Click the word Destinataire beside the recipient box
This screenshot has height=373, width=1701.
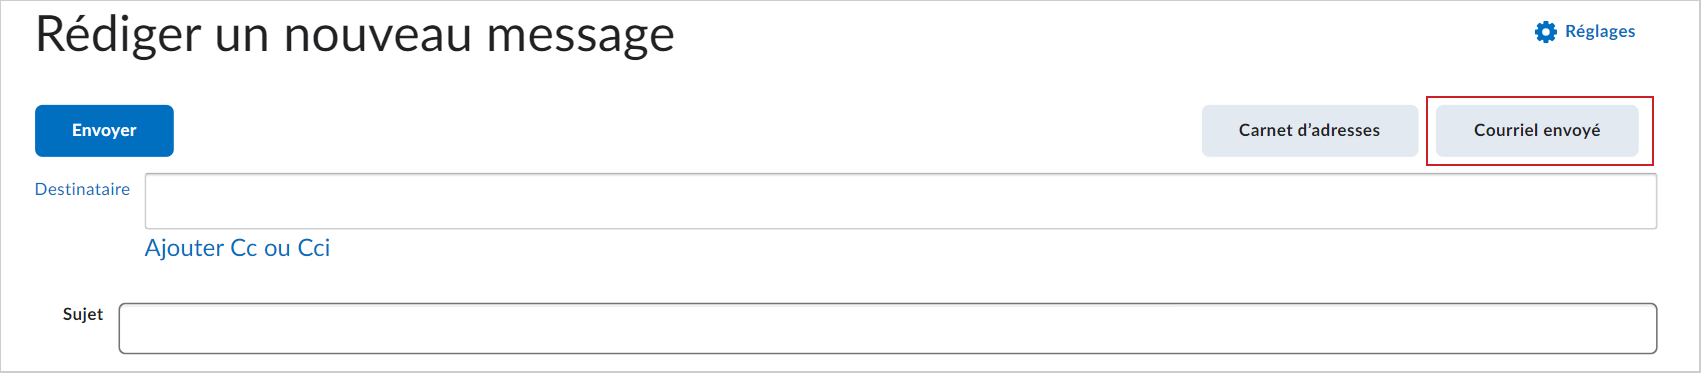pyautogui.click(x=82, y=189)
